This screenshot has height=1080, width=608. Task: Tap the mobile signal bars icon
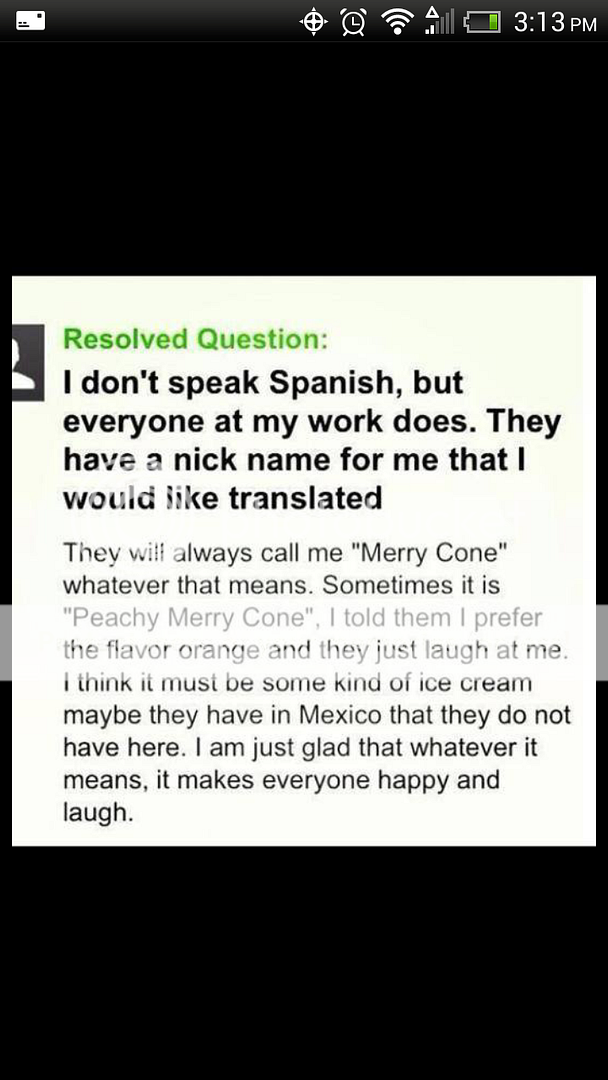click(x=439, y=21)
